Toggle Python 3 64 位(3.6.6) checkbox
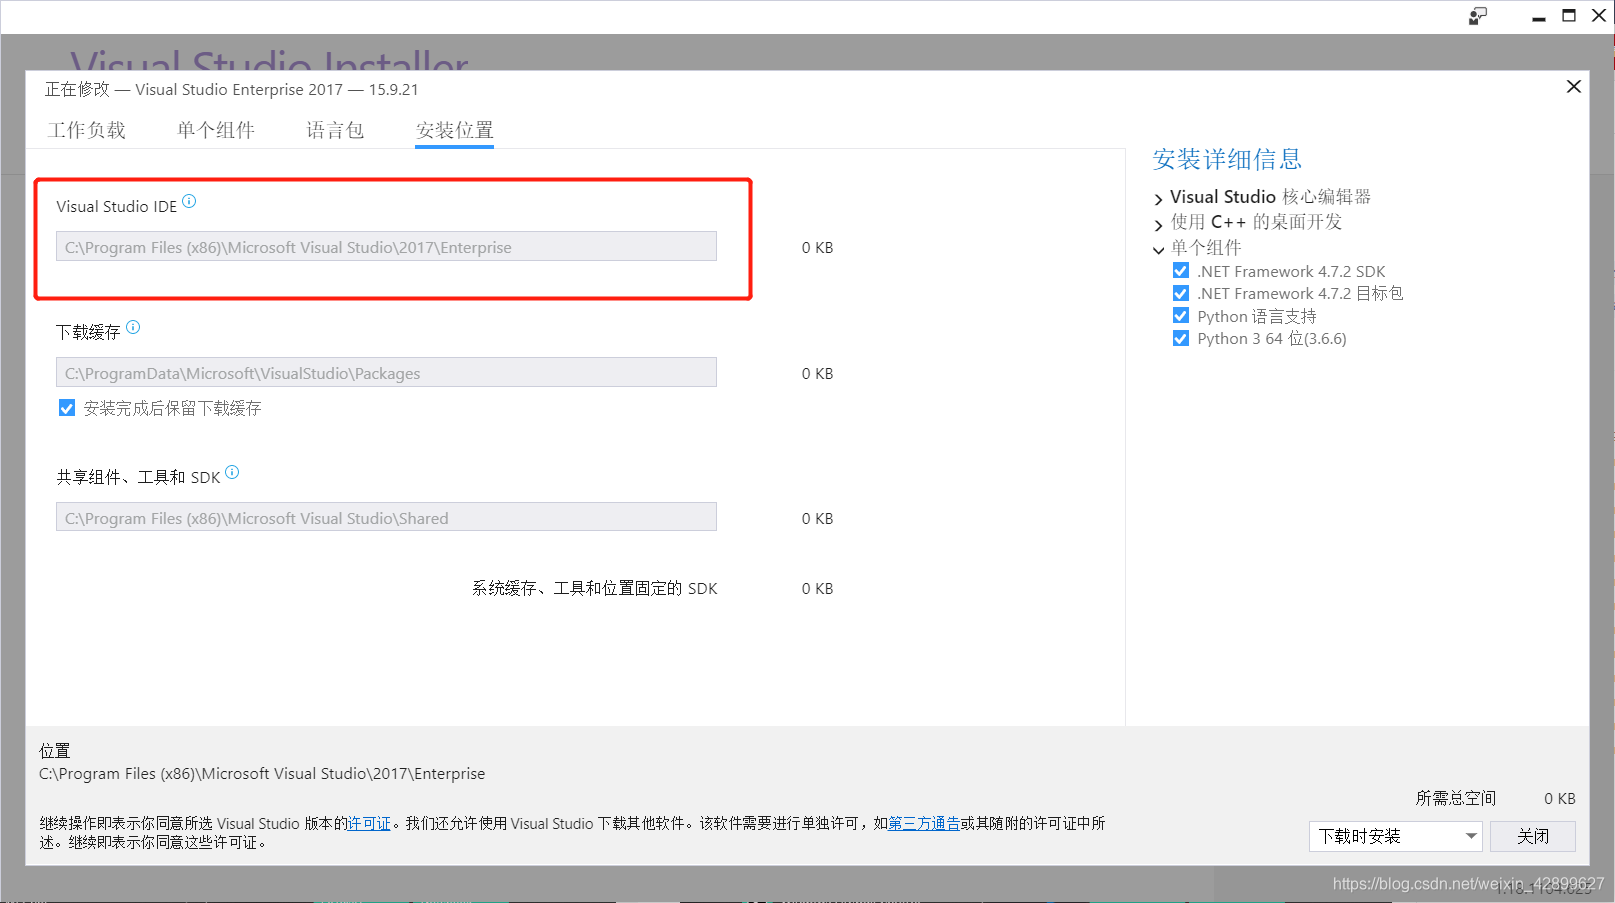 [1181, 338]
